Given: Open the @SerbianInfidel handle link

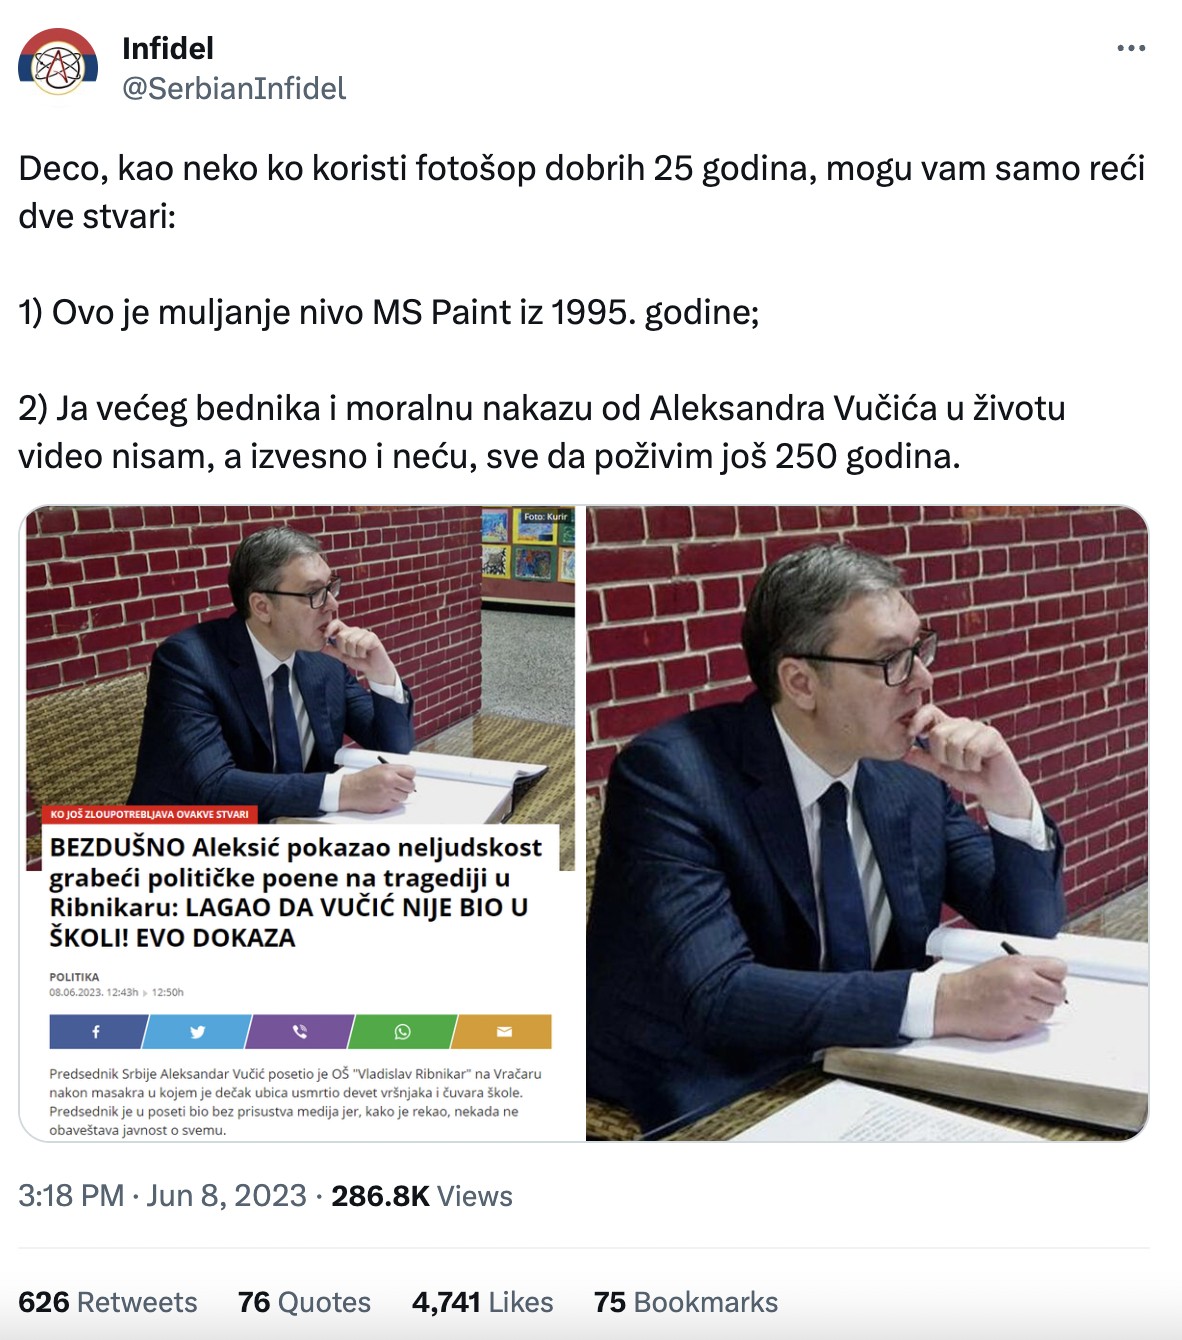Looking at the screenshot, I should point(234,88).
